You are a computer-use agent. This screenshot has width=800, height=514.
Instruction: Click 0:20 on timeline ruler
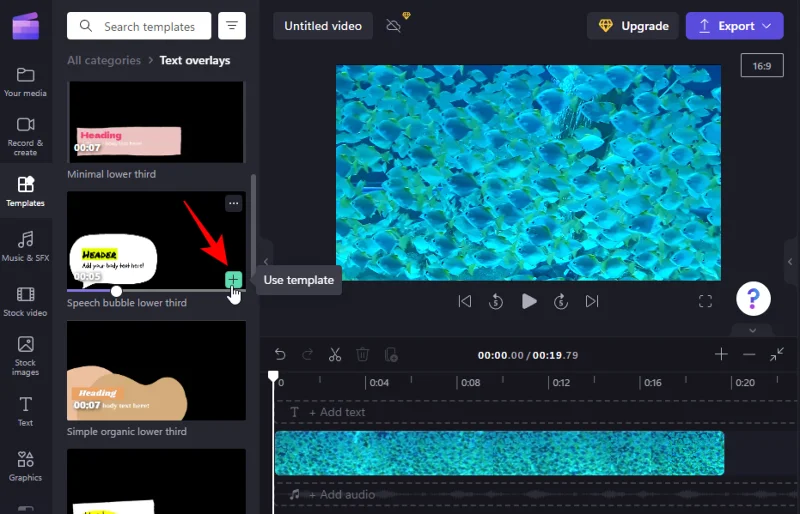coord(745,382)
